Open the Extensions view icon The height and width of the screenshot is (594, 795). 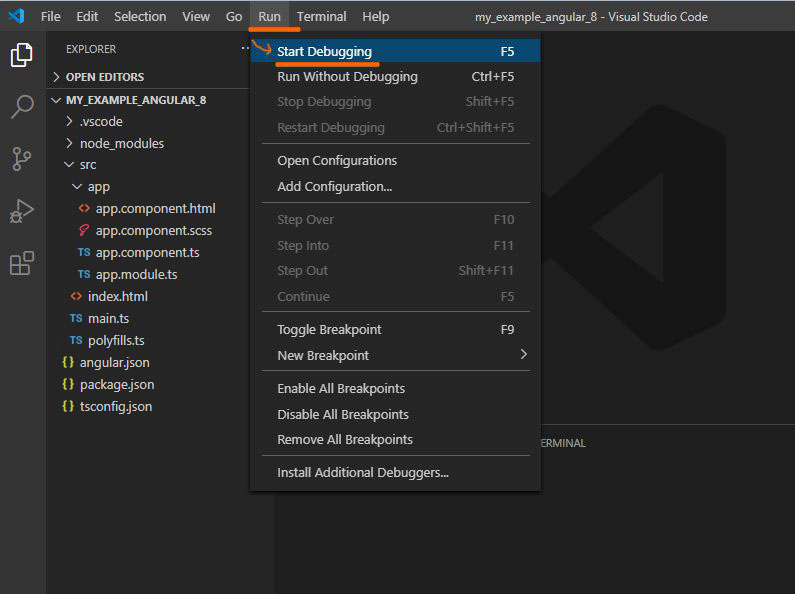tap(21, 264)
